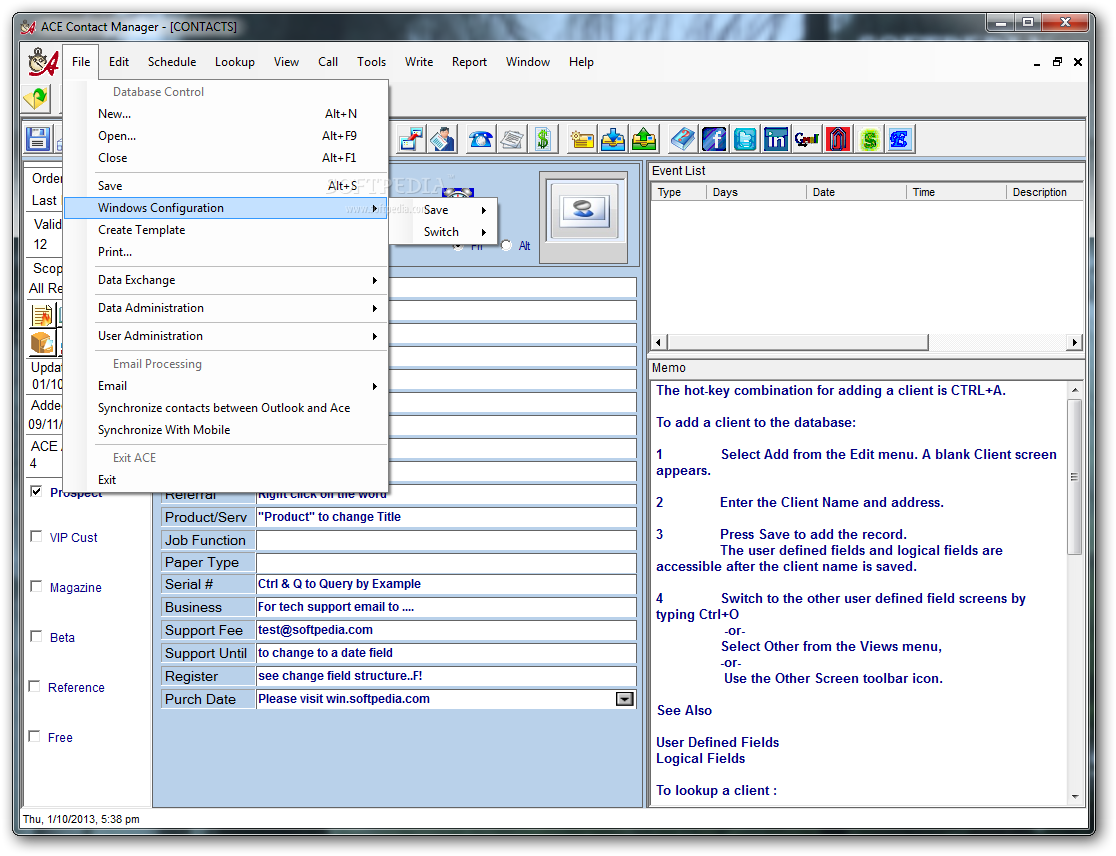Click the Facebook toolbar icon

pos(714,139)
